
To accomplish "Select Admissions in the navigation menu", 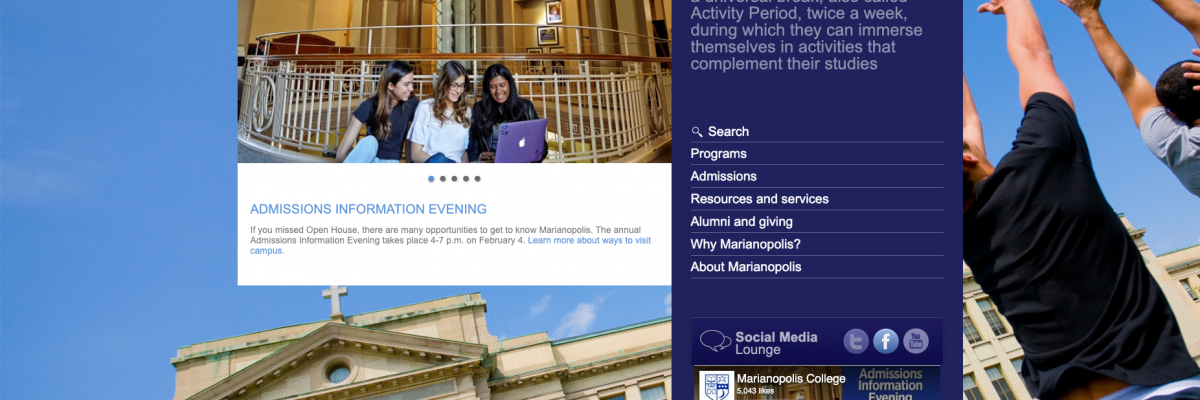I will click(x=723, y=176).
